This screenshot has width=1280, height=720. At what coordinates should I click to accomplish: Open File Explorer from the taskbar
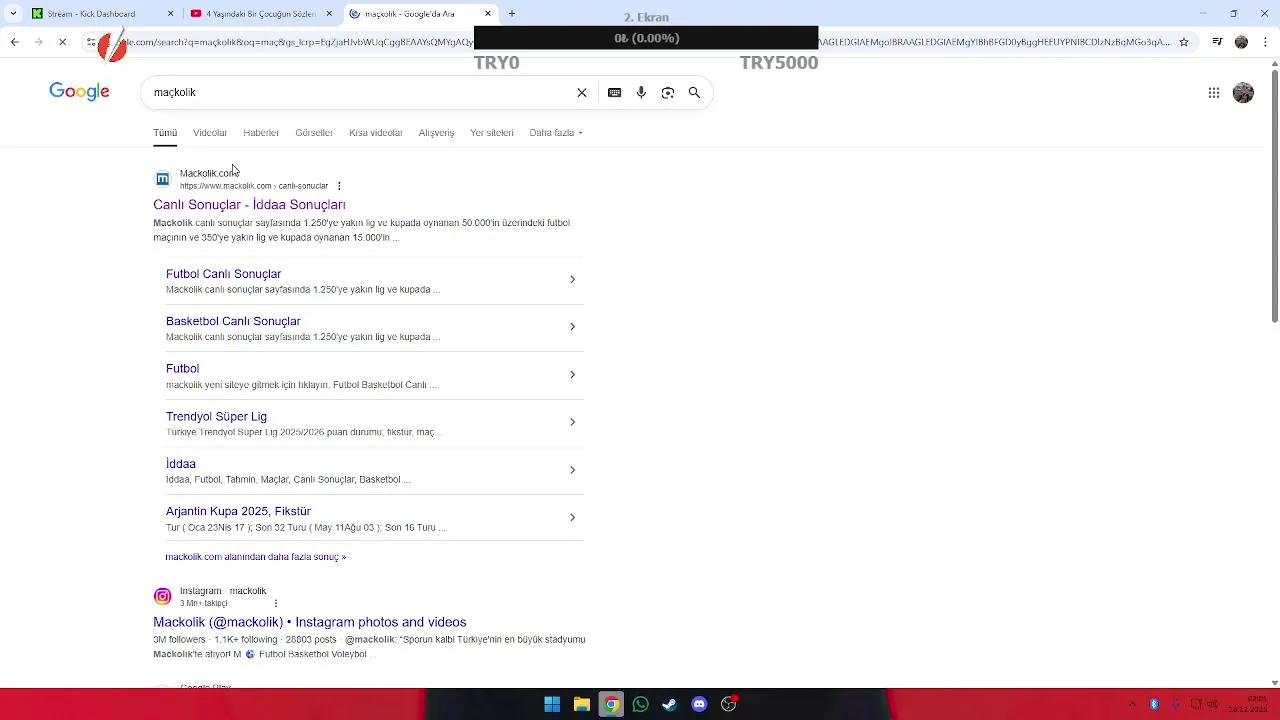(581, 704)
